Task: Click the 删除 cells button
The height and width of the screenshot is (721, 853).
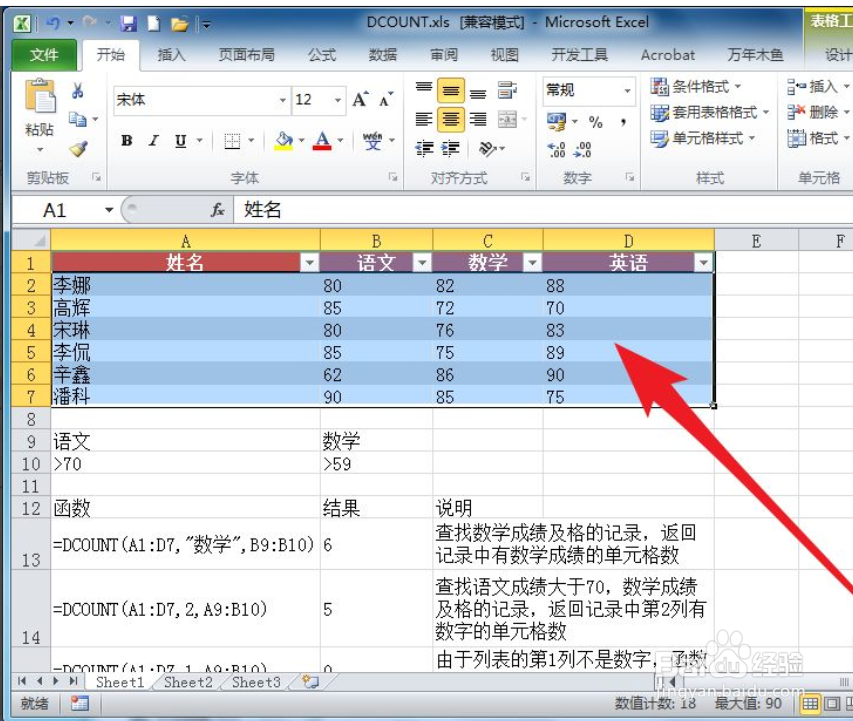Action: pos(818,112)
